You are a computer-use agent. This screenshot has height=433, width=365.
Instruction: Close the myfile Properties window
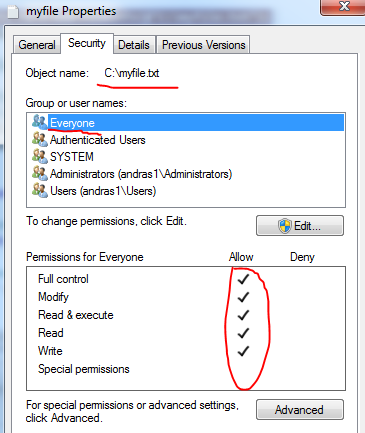(343, 7)
